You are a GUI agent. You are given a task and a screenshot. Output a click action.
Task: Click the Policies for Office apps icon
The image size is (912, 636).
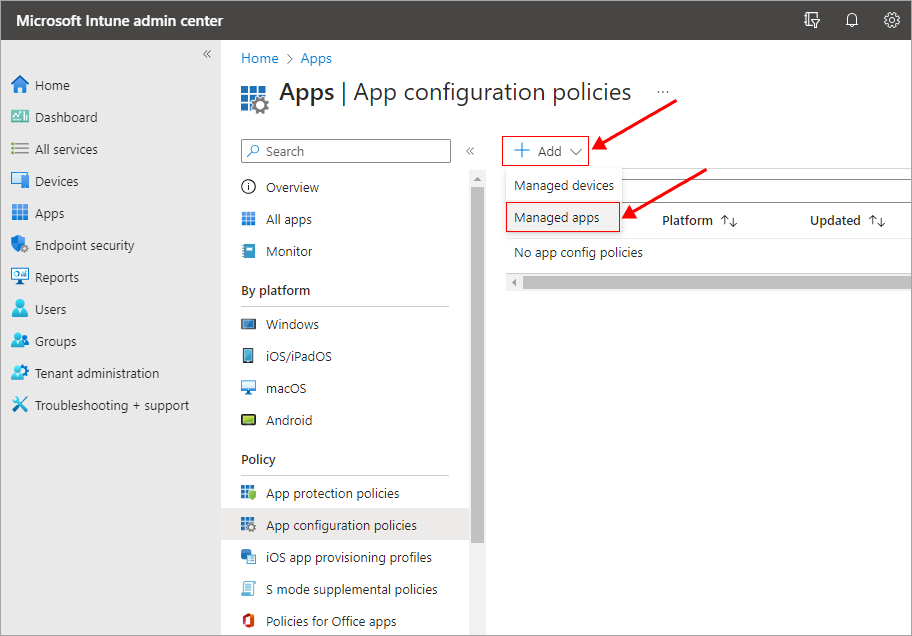click(x=248, y=621)
